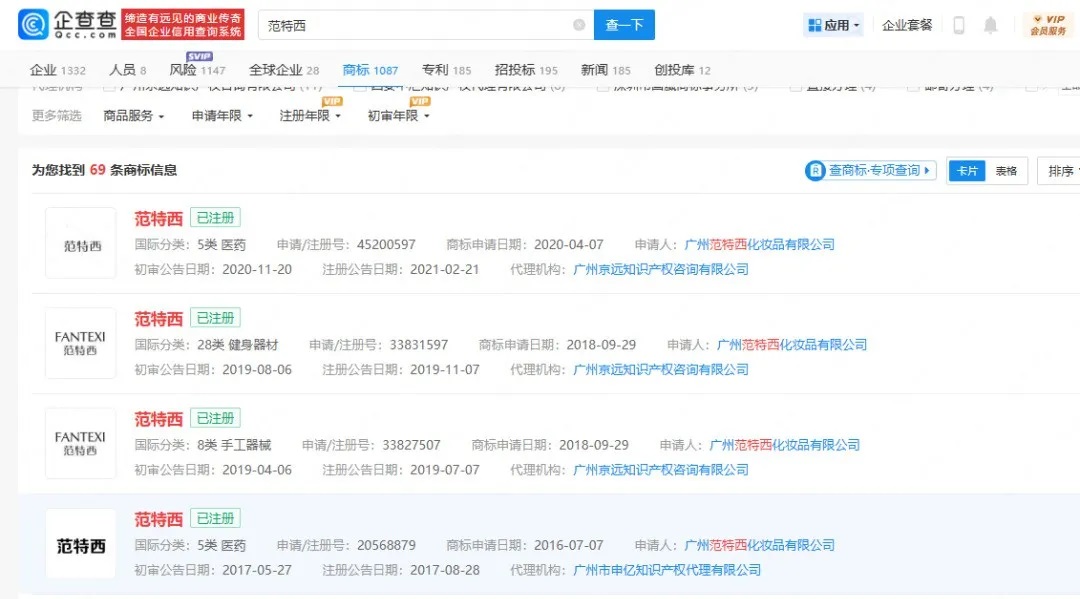
Task: Open FANTEXI thumbnail for 8类 手工器械
Action: click(81, 443)
